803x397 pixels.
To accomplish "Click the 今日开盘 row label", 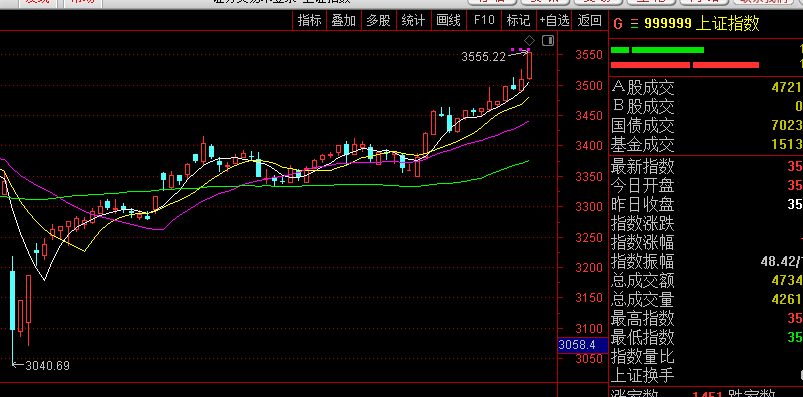I will pyautogui.click(x=643, y=185).
